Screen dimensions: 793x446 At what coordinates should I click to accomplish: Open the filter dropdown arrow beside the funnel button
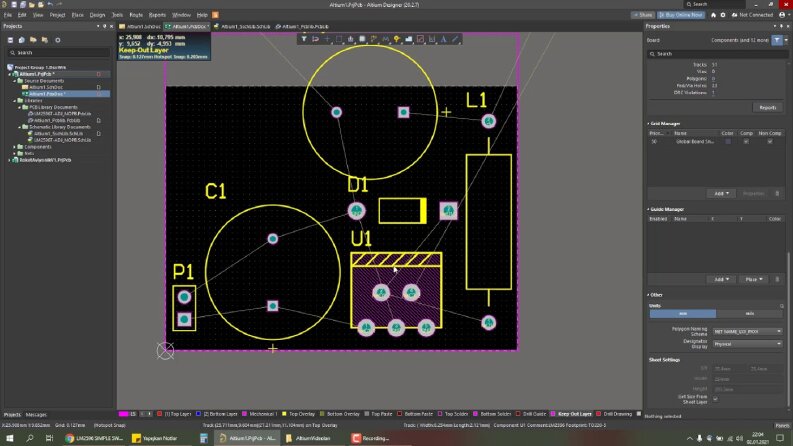click(786, 40)
